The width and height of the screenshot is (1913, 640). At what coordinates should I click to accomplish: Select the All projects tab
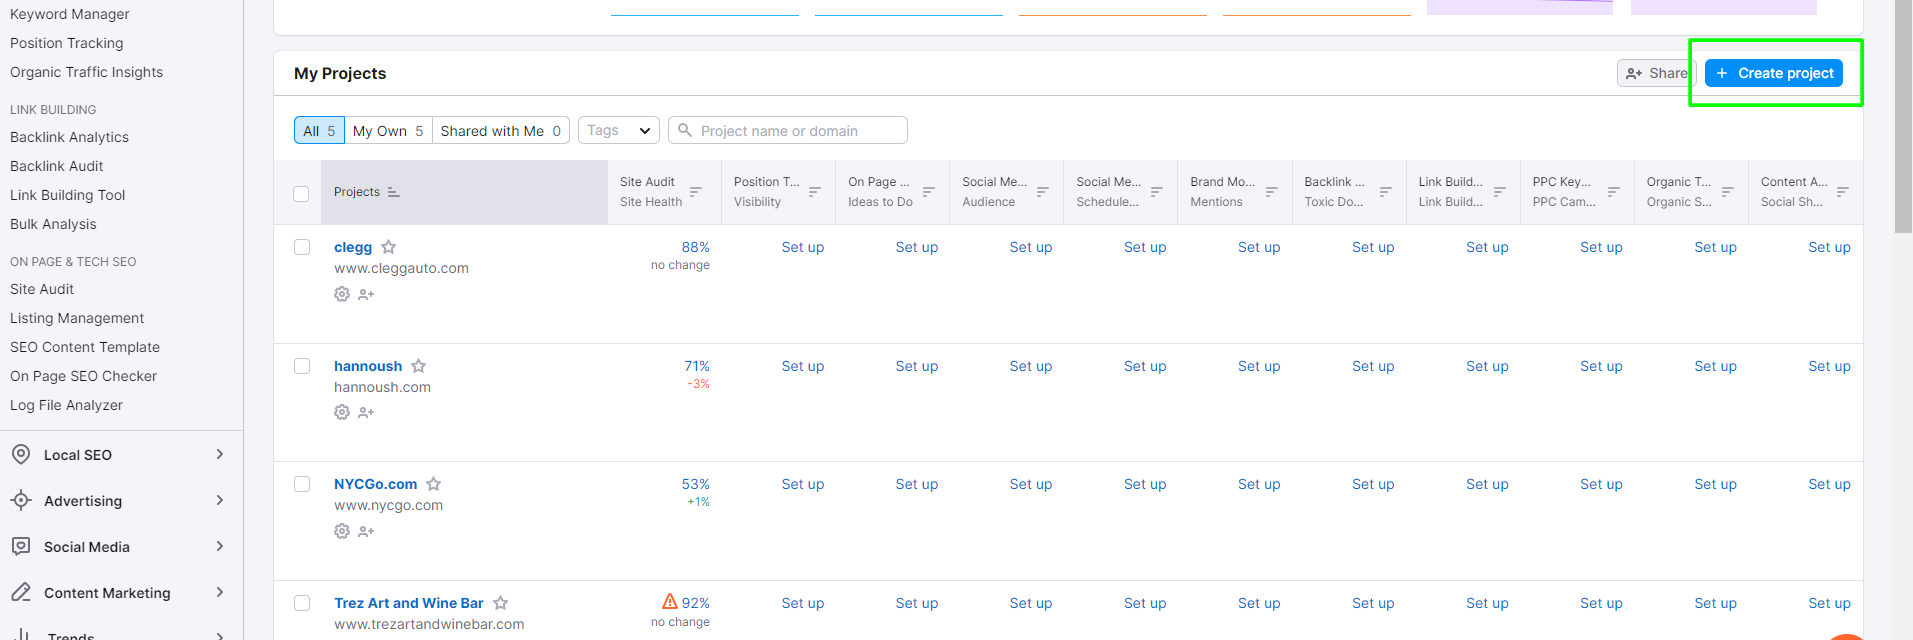319,130
